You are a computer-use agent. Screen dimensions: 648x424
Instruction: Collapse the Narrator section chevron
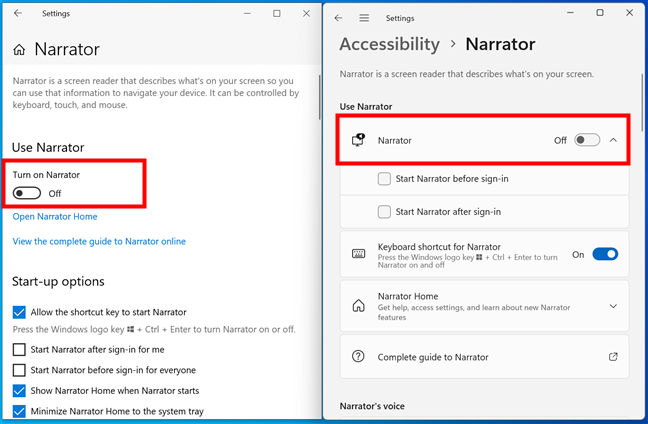(613, 140)
